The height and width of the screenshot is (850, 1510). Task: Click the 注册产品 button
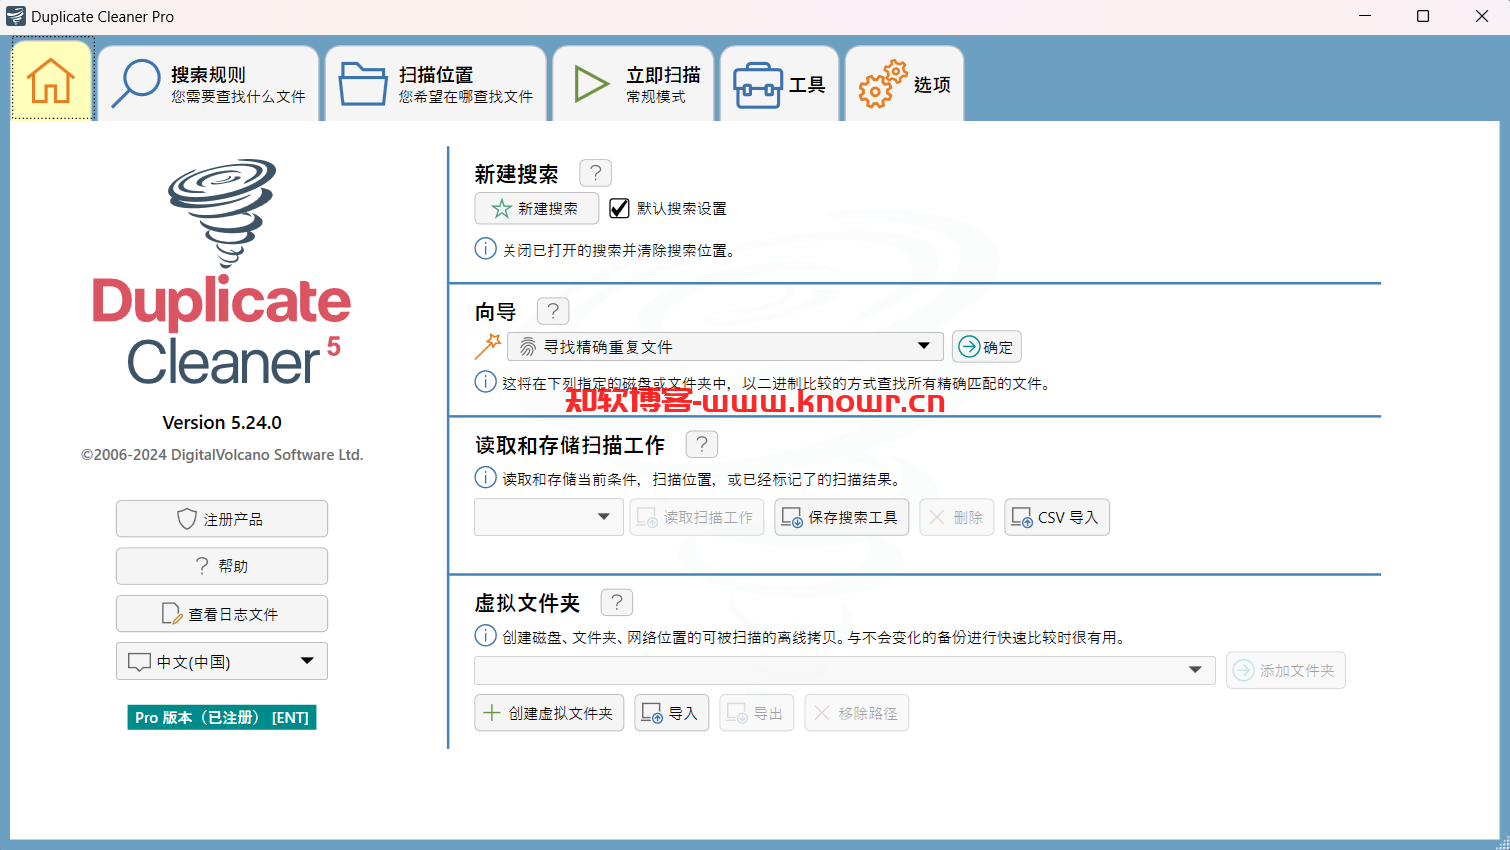tap(222, 519)
